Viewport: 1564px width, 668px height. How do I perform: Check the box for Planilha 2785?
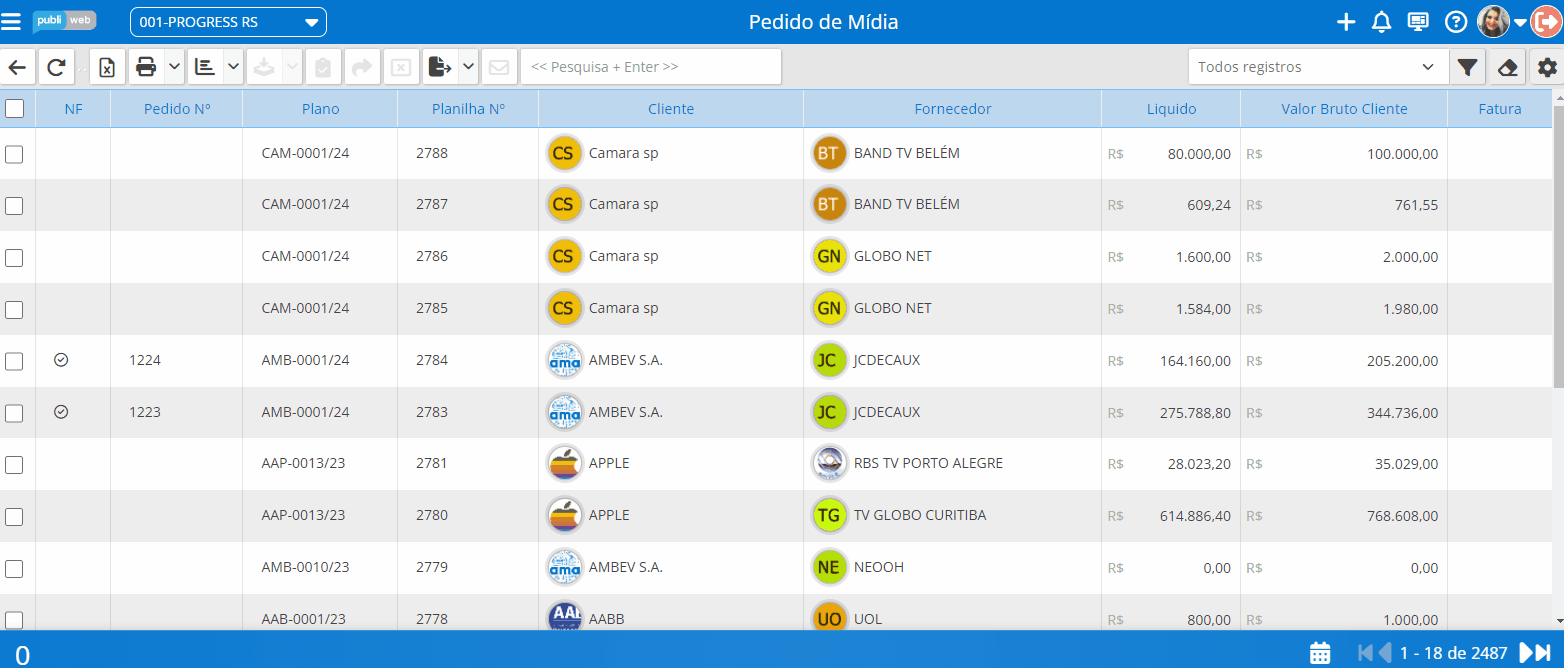(x=14, y=310)
